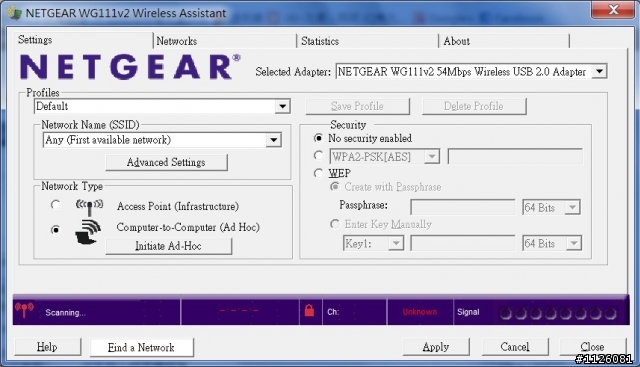The width and height of the screenshot is (640, 367).
Task: Expand the Default profile dropdown
Action: pyautogui.click(x=282, y=107)
